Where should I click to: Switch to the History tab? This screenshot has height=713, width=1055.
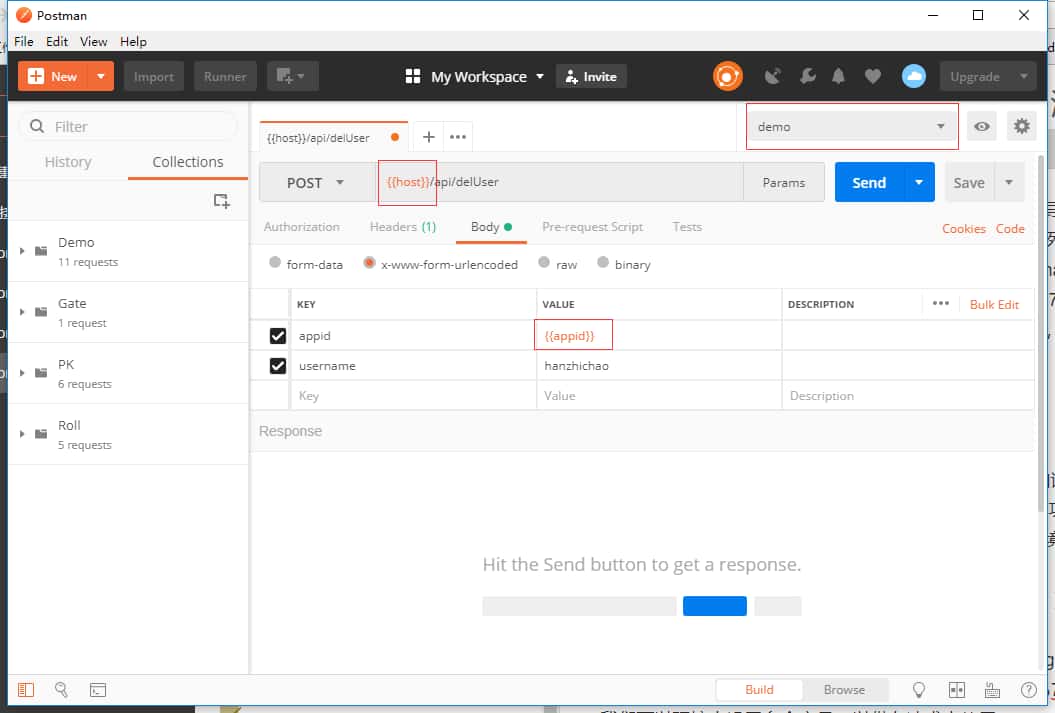point(68,162)
